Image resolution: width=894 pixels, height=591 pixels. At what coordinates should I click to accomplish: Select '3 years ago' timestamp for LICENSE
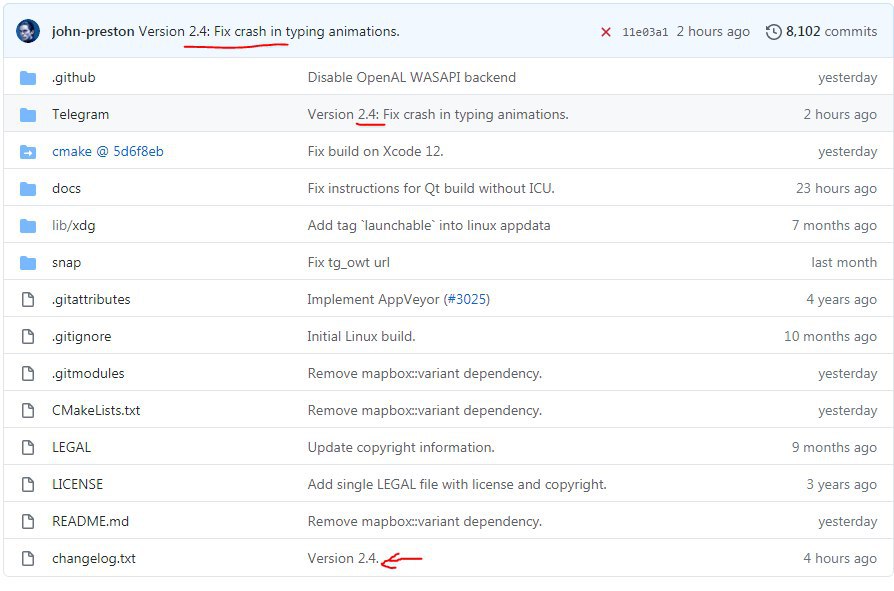click(x=842, y=485)
